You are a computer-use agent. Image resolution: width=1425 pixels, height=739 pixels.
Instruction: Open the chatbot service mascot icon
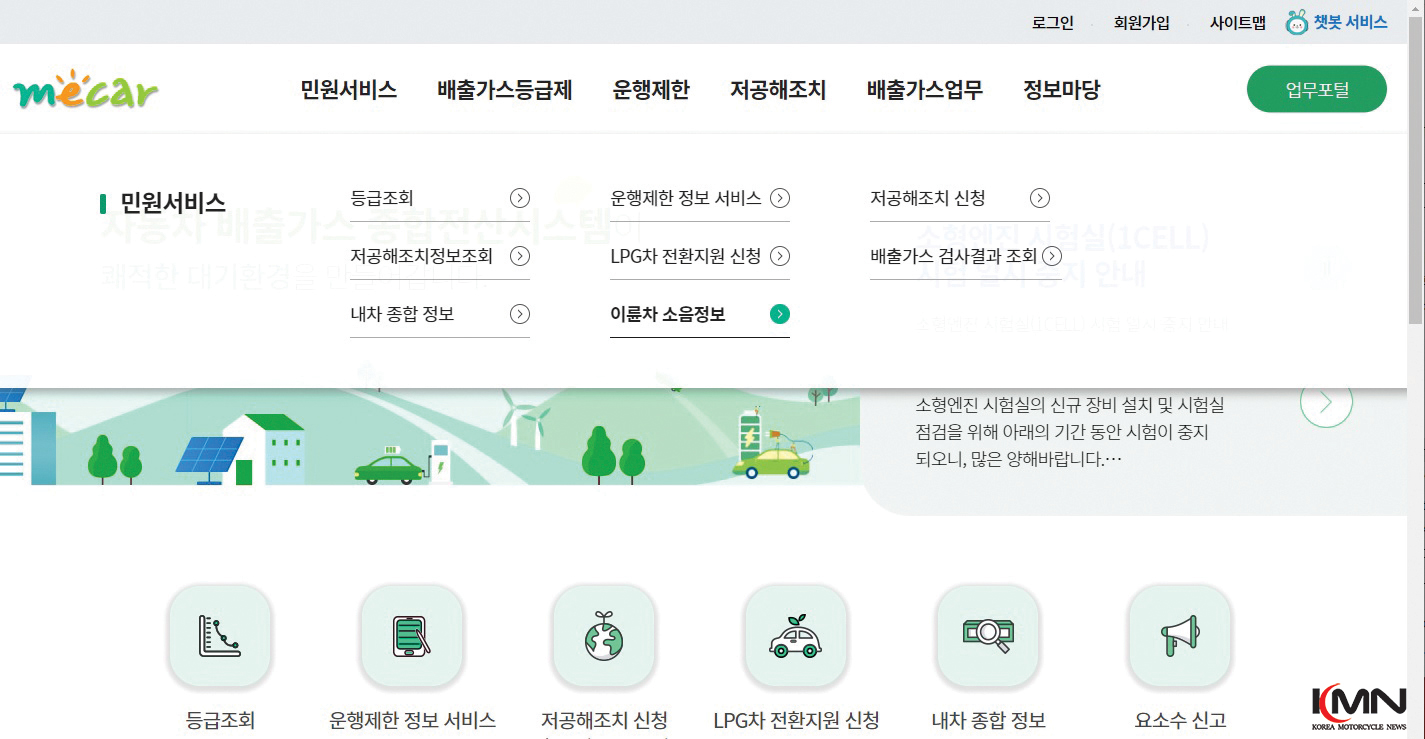tap(1297, 22)
